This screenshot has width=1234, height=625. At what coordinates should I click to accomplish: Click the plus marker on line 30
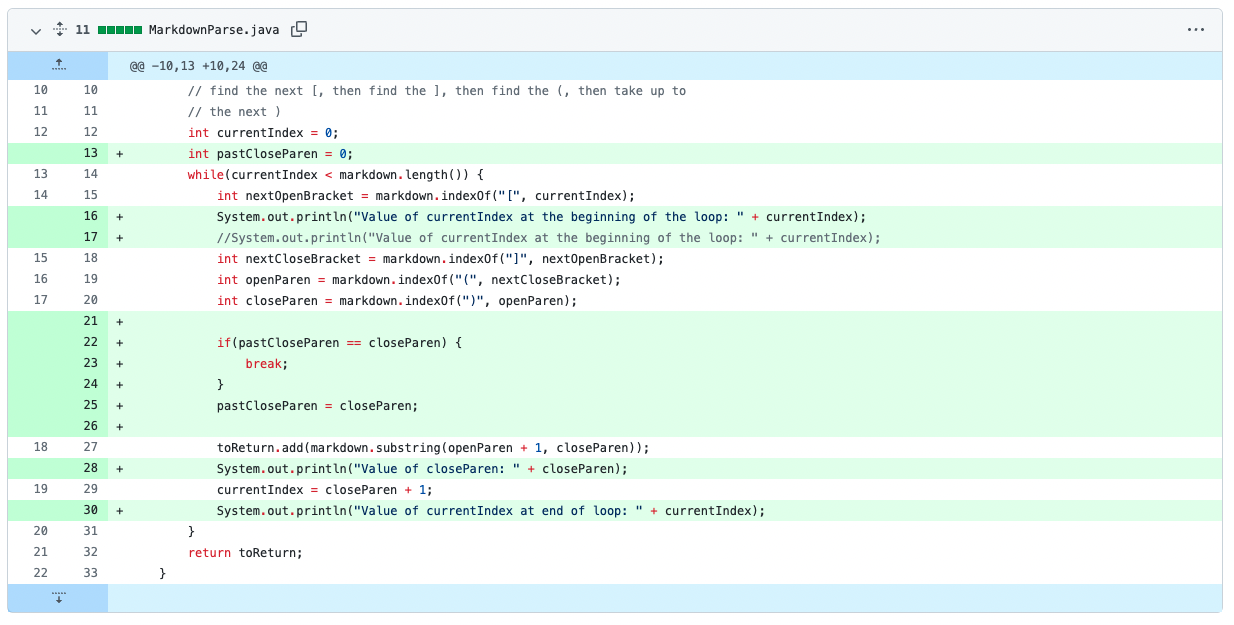119,511
